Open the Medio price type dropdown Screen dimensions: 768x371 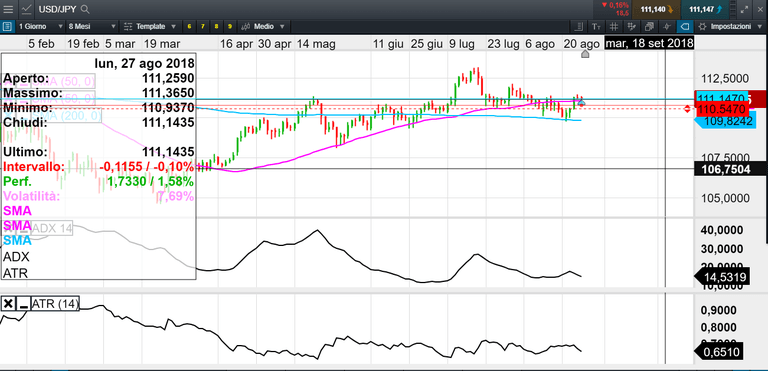264,26
